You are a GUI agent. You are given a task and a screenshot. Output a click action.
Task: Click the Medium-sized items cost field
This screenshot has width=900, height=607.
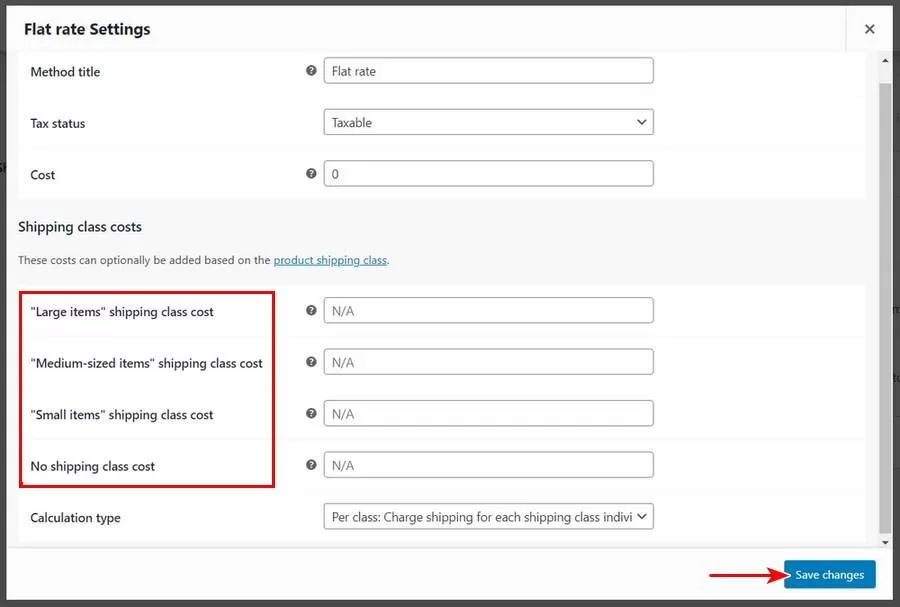(488, 362)
